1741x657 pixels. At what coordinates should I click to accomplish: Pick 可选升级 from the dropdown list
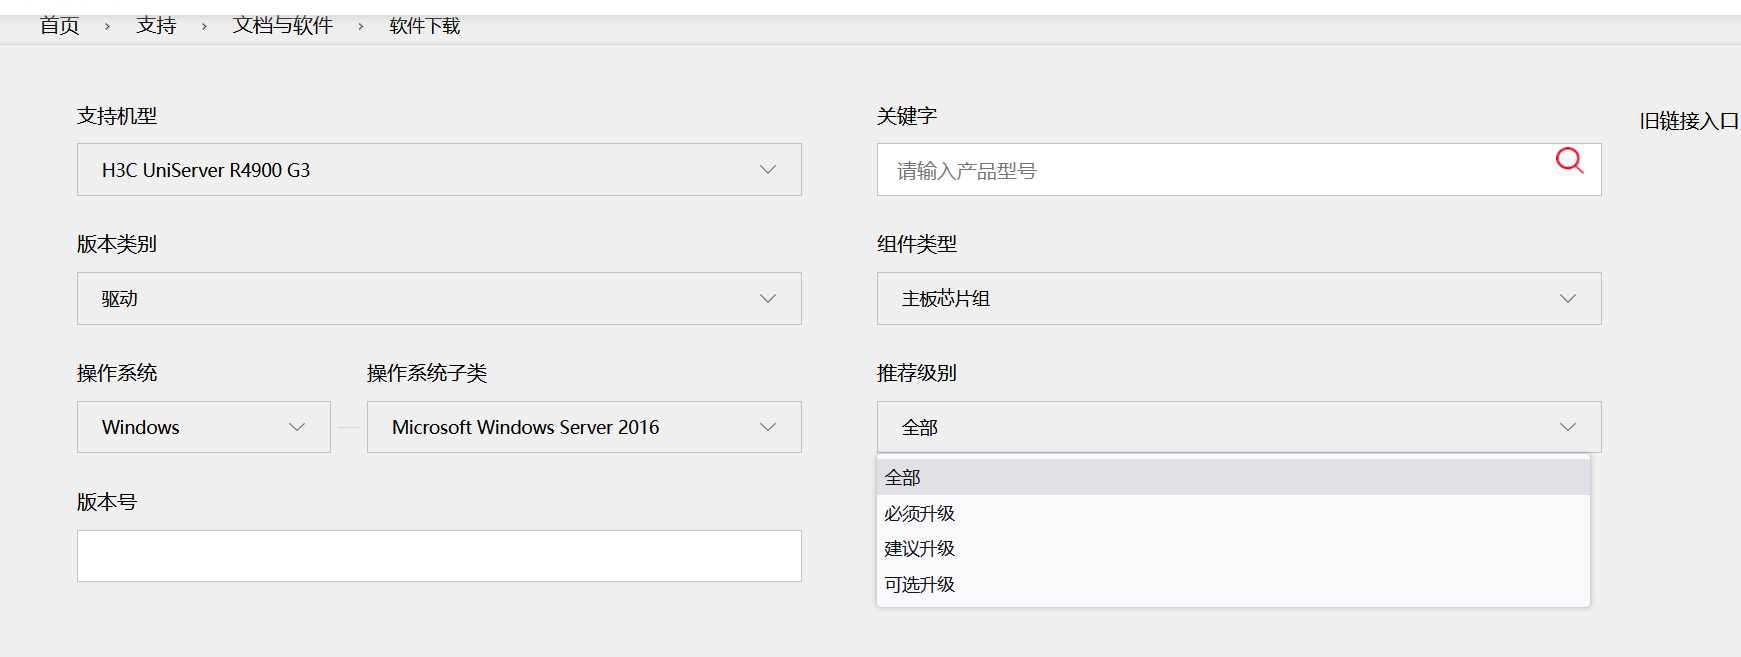point(920,585)
